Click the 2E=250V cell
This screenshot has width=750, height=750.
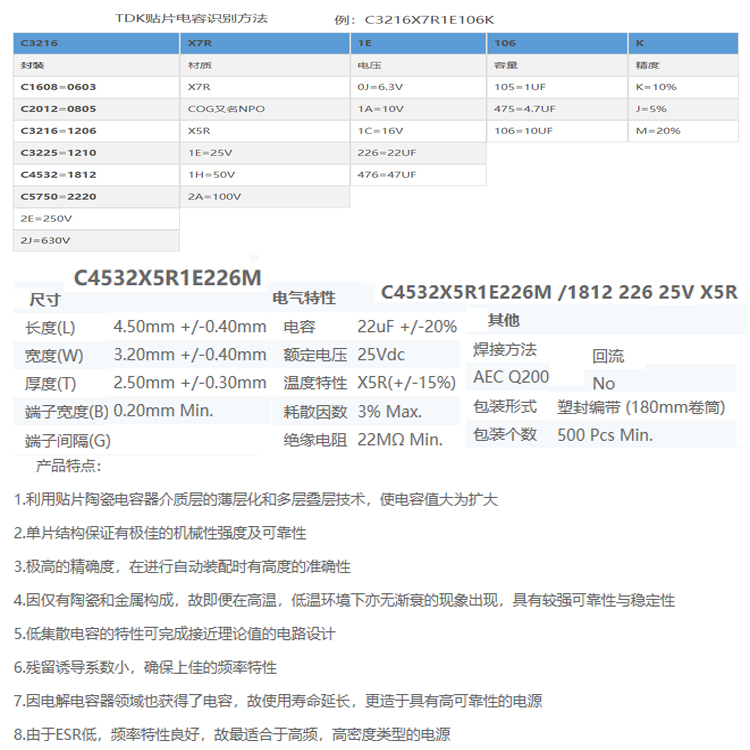point(96,219)
